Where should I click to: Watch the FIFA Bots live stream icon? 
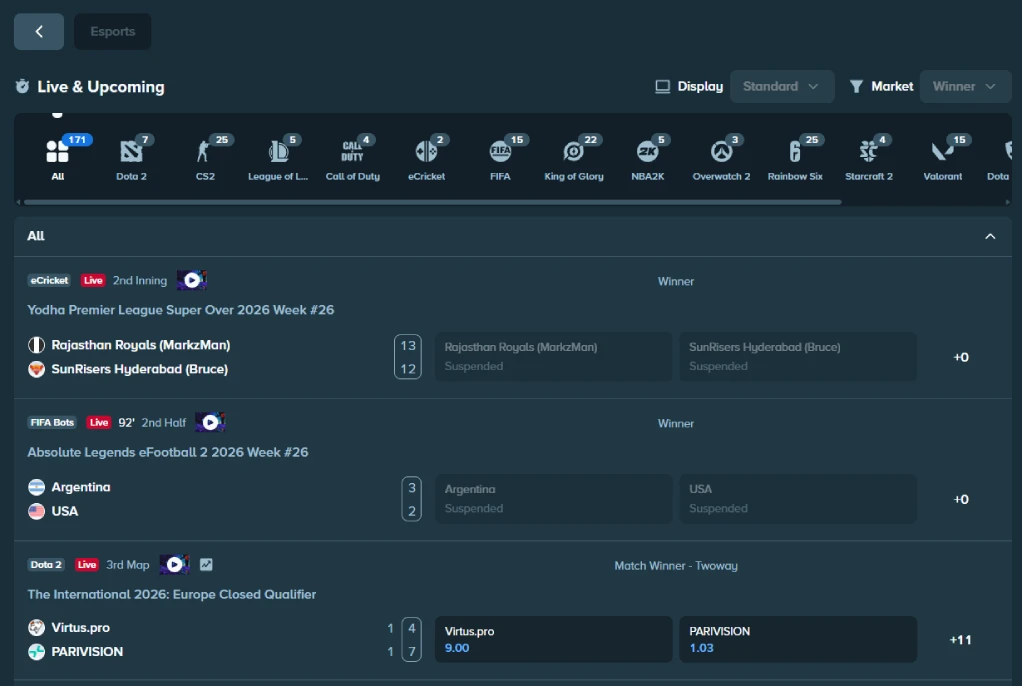tap(210, 423)
